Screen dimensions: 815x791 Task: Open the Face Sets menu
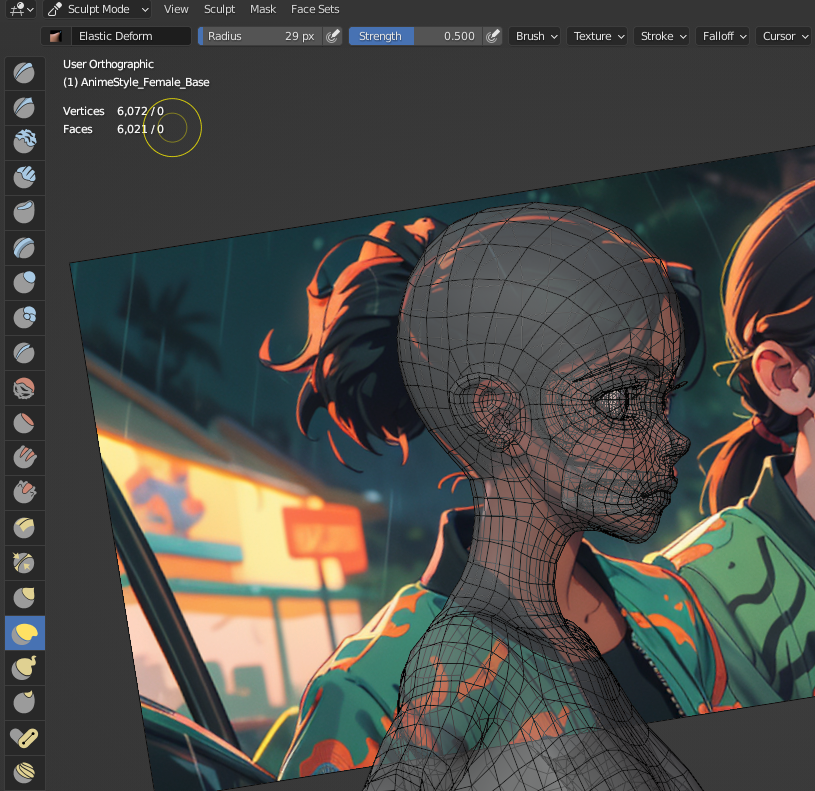[315, 9]
